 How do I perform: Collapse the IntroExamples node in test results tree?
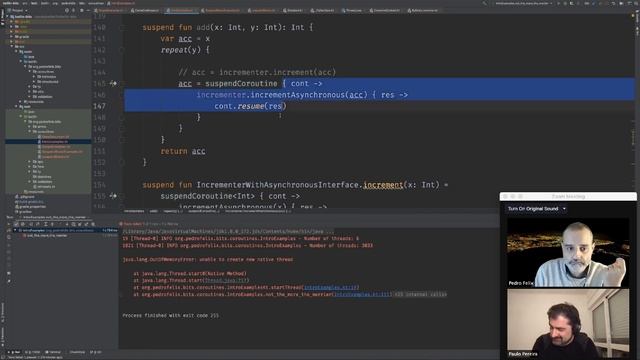tap(15, 231)
